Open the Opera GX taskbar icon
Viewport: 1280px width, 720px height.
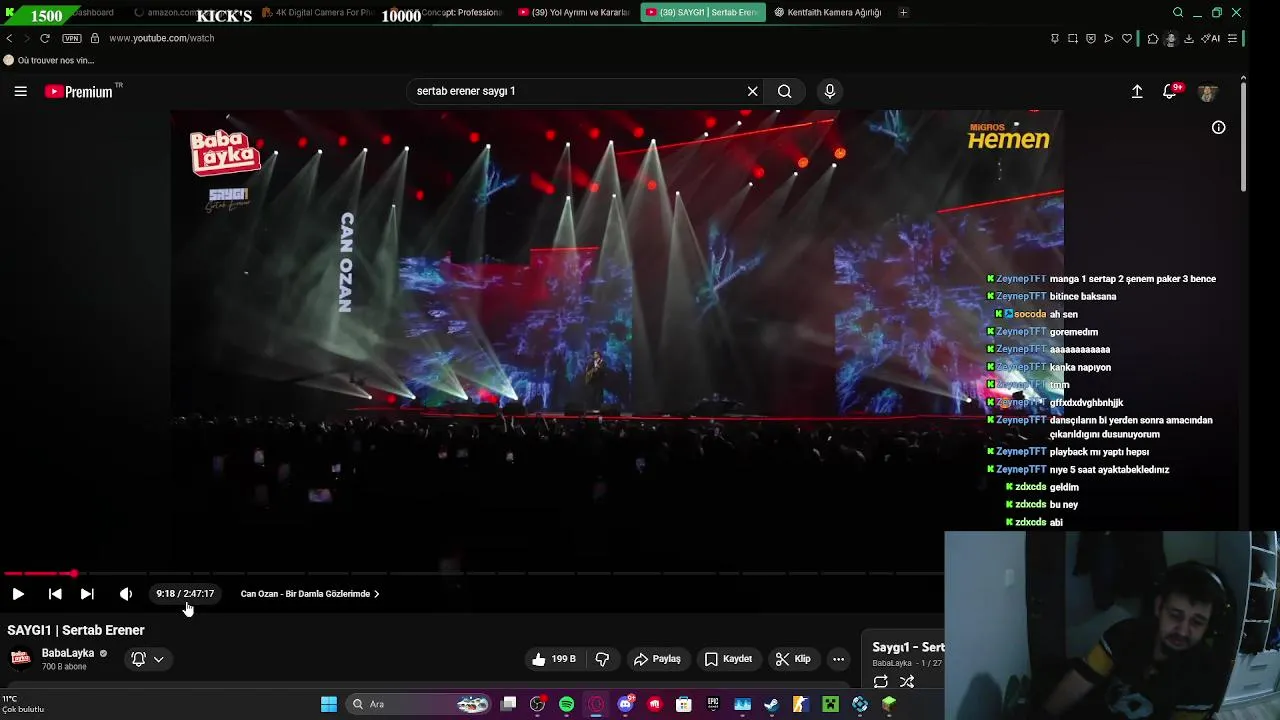coord(597,704)
